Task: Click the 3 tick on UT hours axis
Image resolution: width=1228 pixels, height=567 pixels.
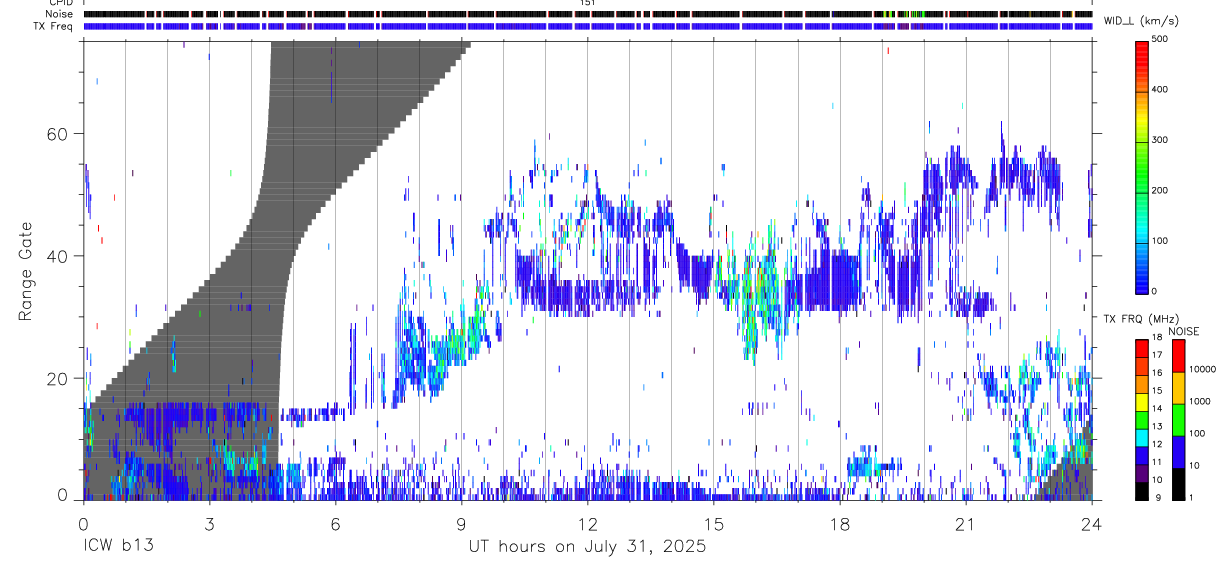Action: 209,524
